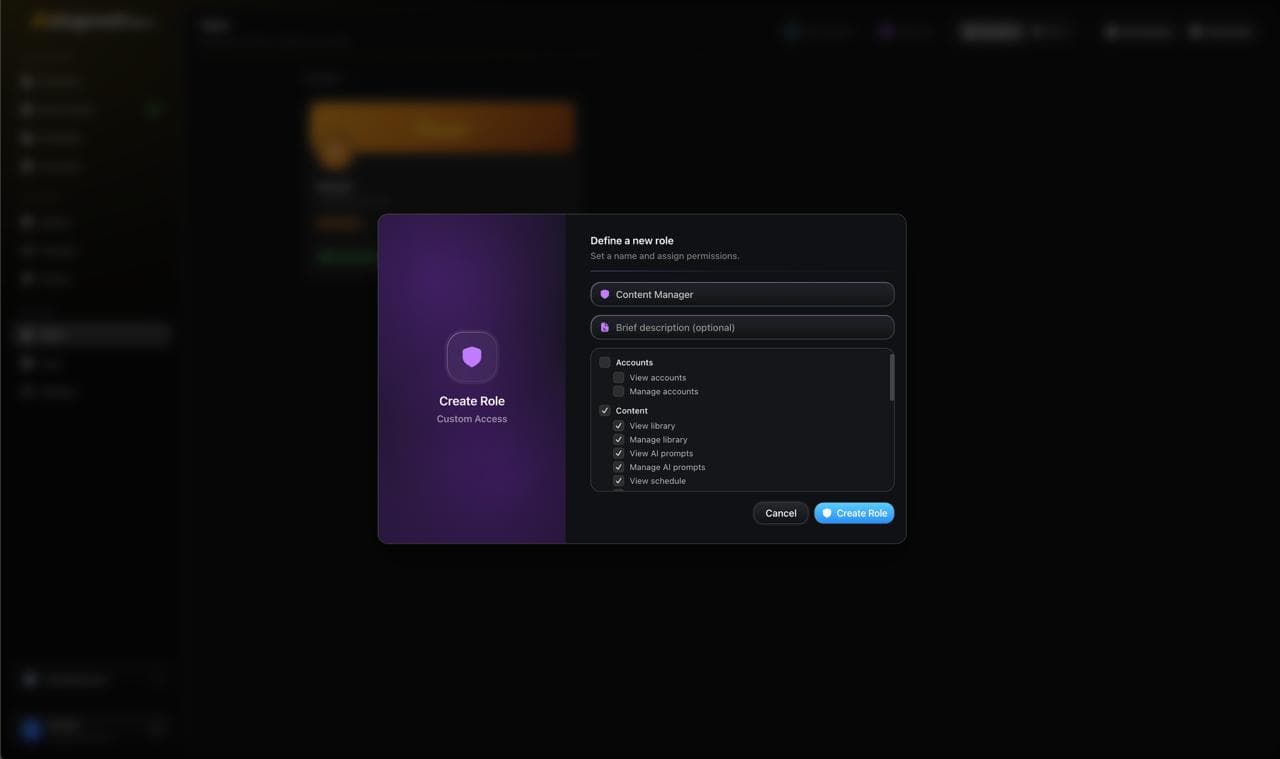Image resolution: width=1280 pixels, height=759 pixels.
Task: Click the green badge beside the second sidebar item
Action: [153, 110]
